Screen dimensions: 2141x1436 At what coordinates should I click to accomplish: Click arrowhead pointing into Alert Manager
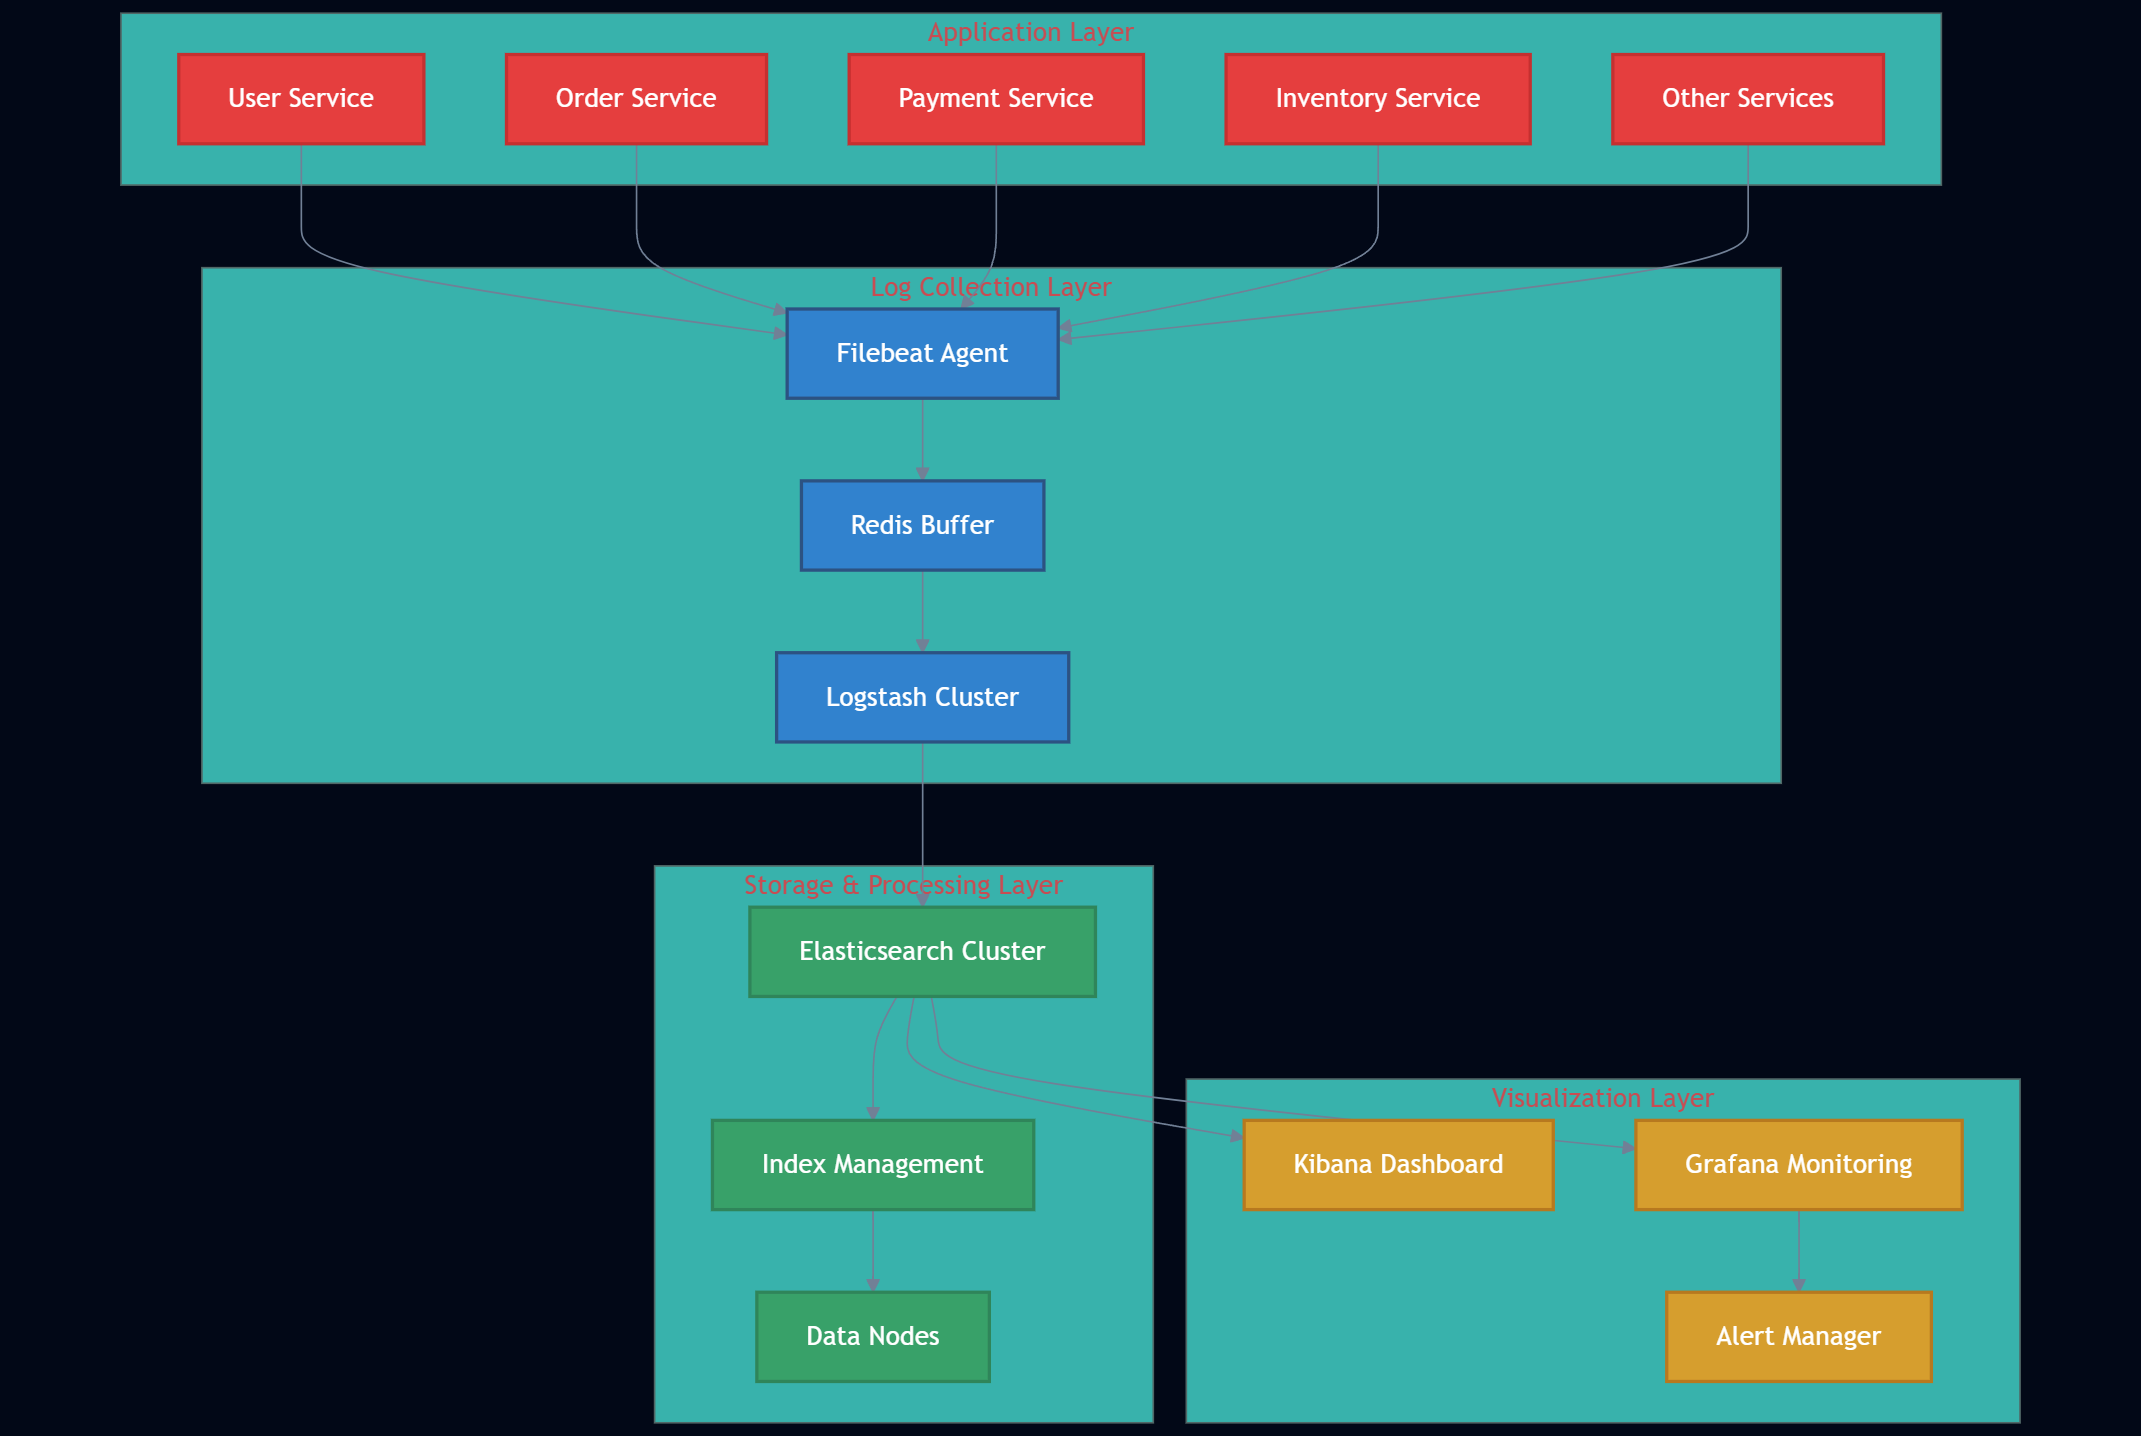coord(1798,1285)
